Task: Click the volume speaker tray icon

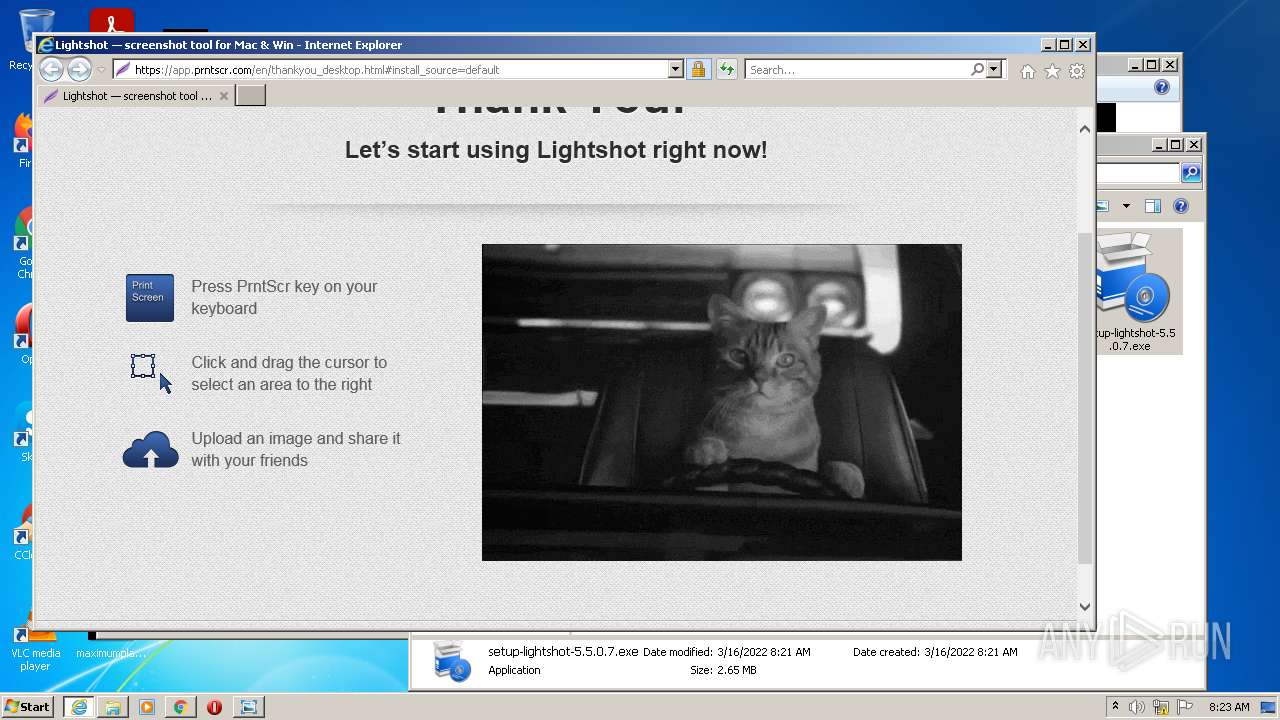Action: click(x=1137, y=707)
